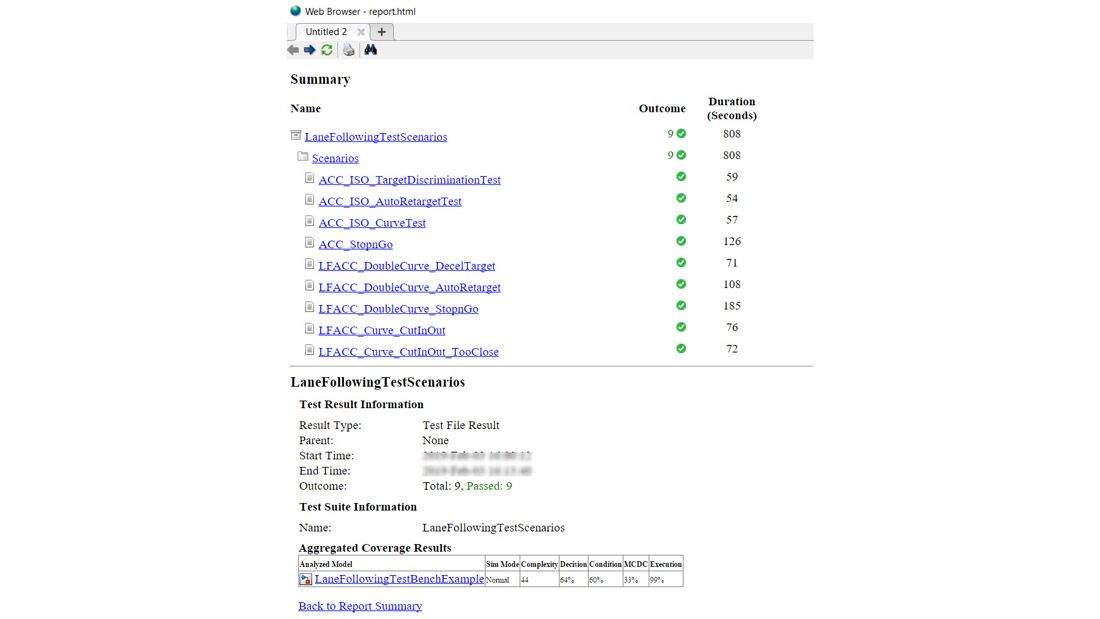Click the document icon next to LFACC_Curve_CutInOut
This screenshot has width=1100, height=619.
[309, 326]
